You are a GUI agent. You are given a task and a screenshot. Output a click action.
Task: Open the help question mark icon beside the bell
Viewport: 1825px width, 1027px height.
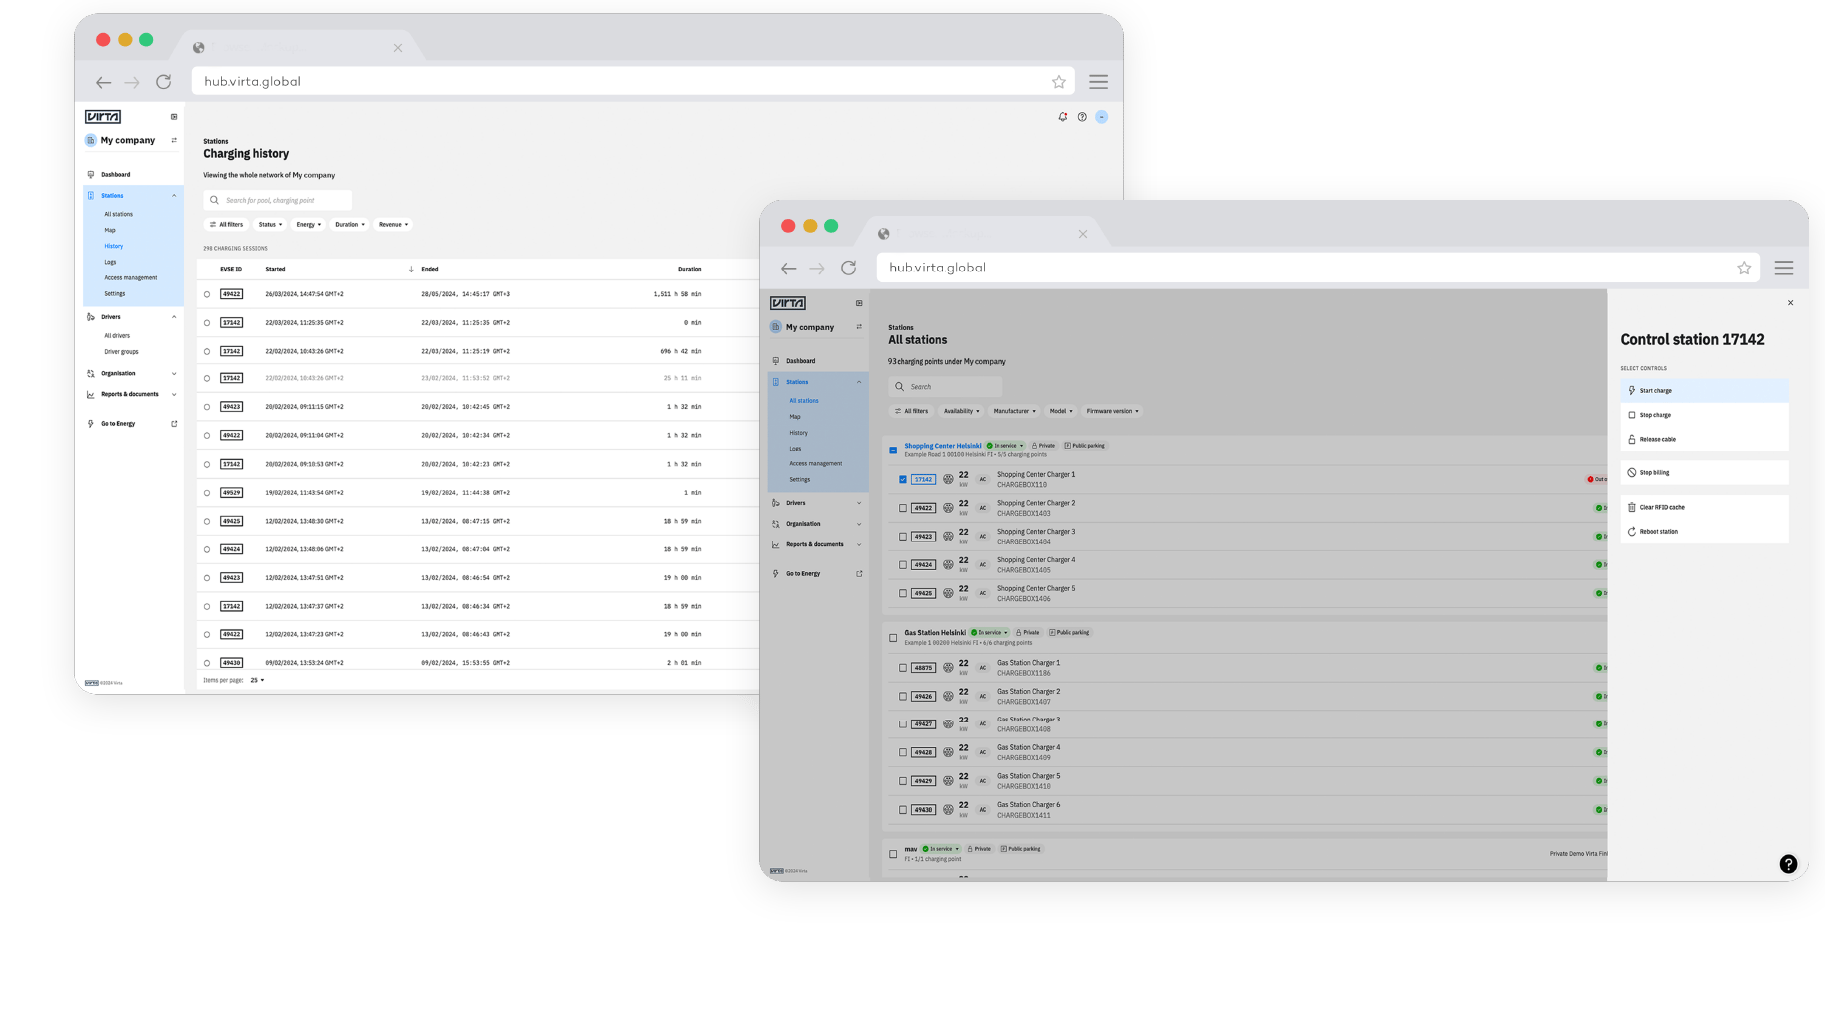1082,117
